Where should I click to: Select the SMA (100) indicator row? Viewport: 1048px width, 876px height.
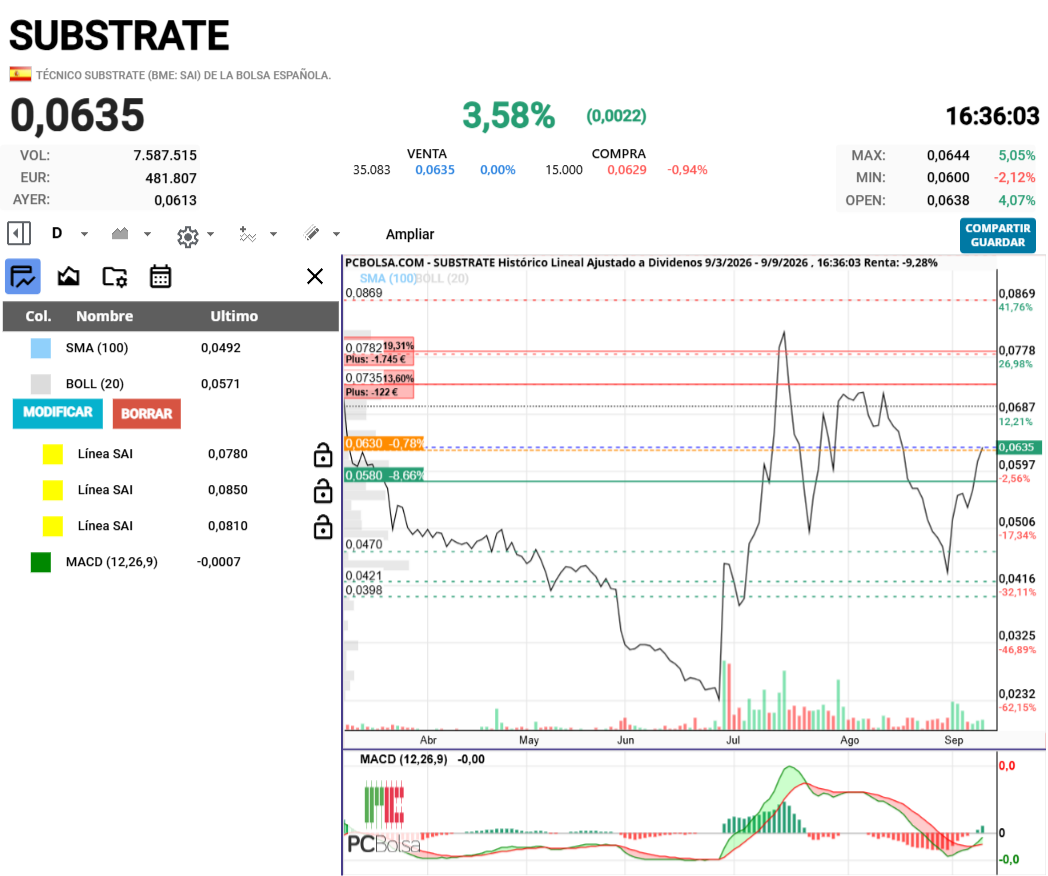pyautogui.click(x=170, y=348)
